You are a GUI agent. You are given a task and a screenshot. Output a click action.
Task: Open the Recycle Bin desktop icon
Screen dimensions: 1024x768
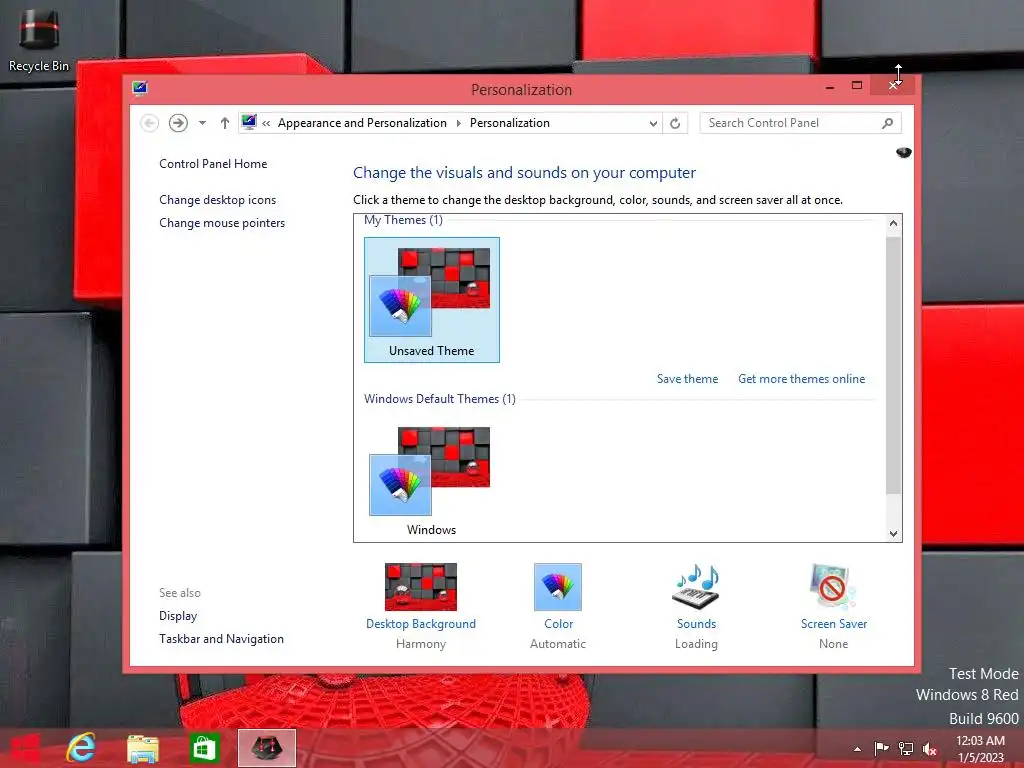[39, 39]
